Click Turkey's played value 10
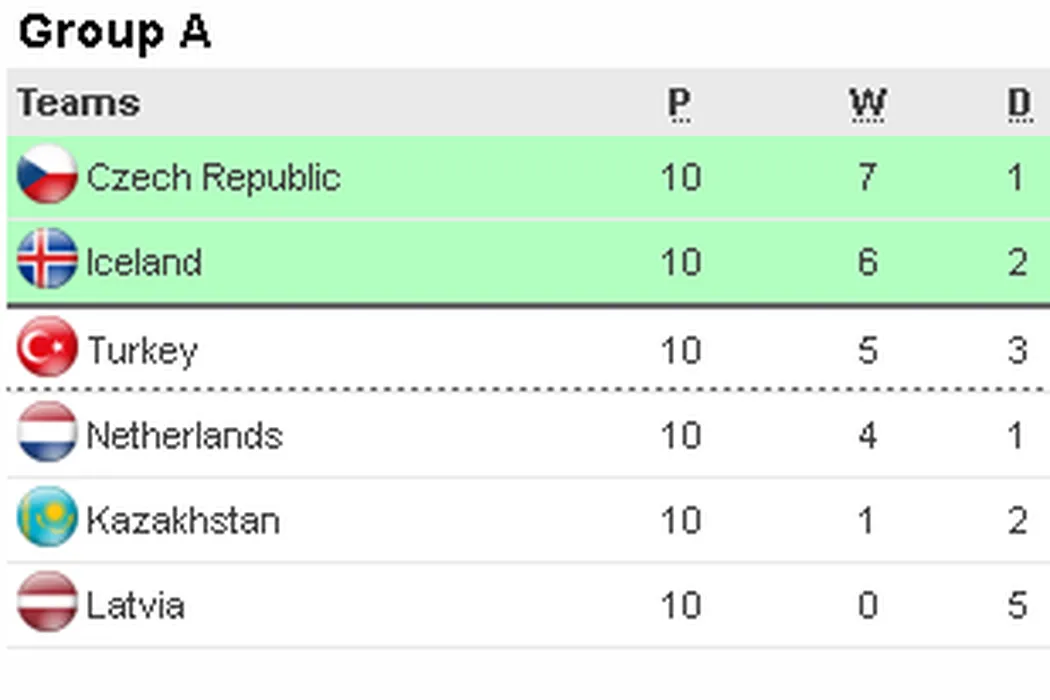The width and height of the screenshot is (1050, 700). (680, 350)
